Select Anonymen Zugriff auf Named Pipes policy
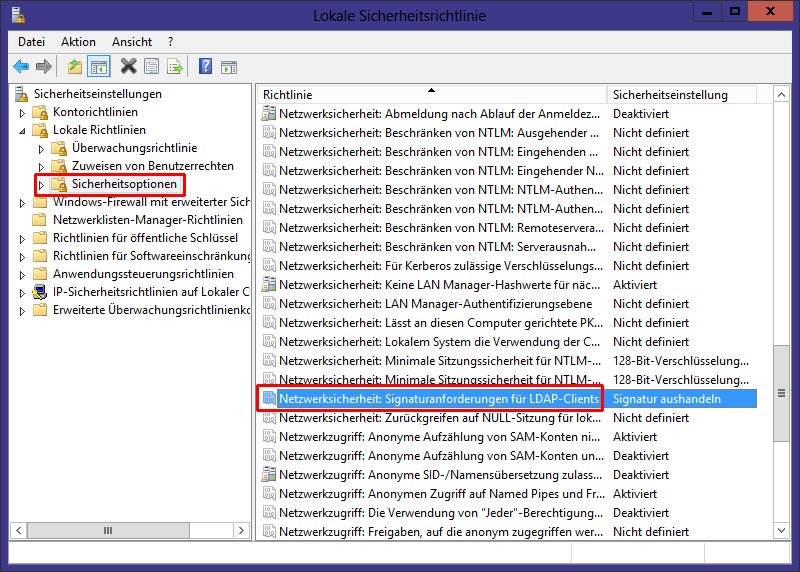 [442, 494]
